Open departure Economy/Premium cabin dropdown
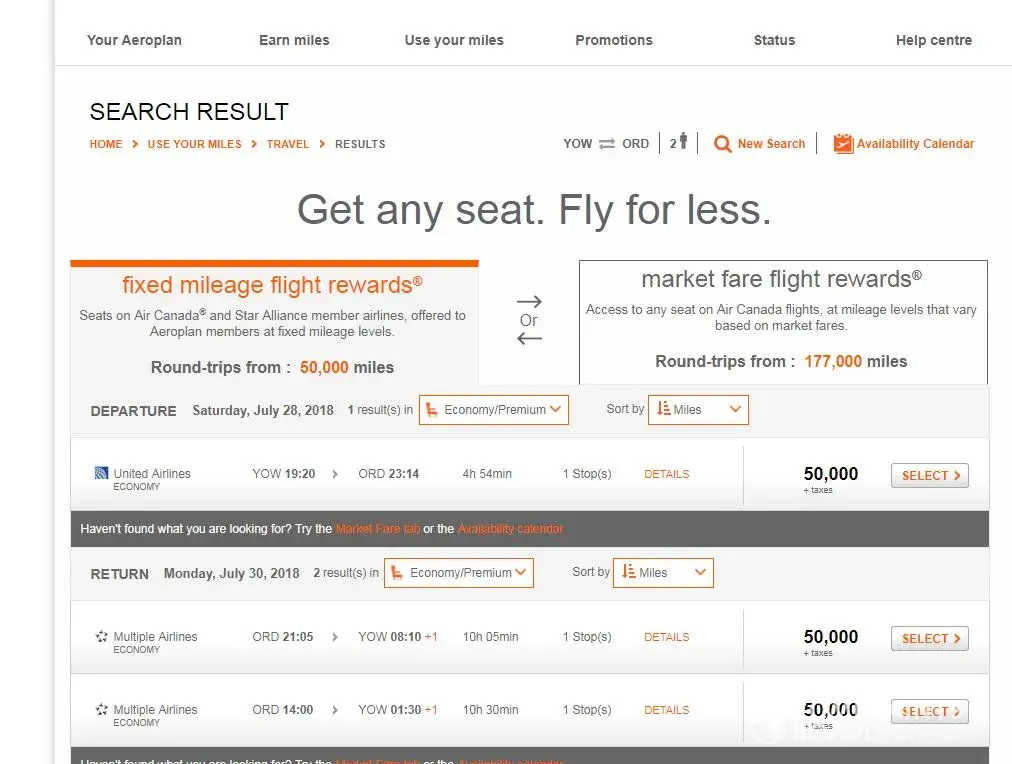This screenshot has width=1012, height=764. point(494,410)
